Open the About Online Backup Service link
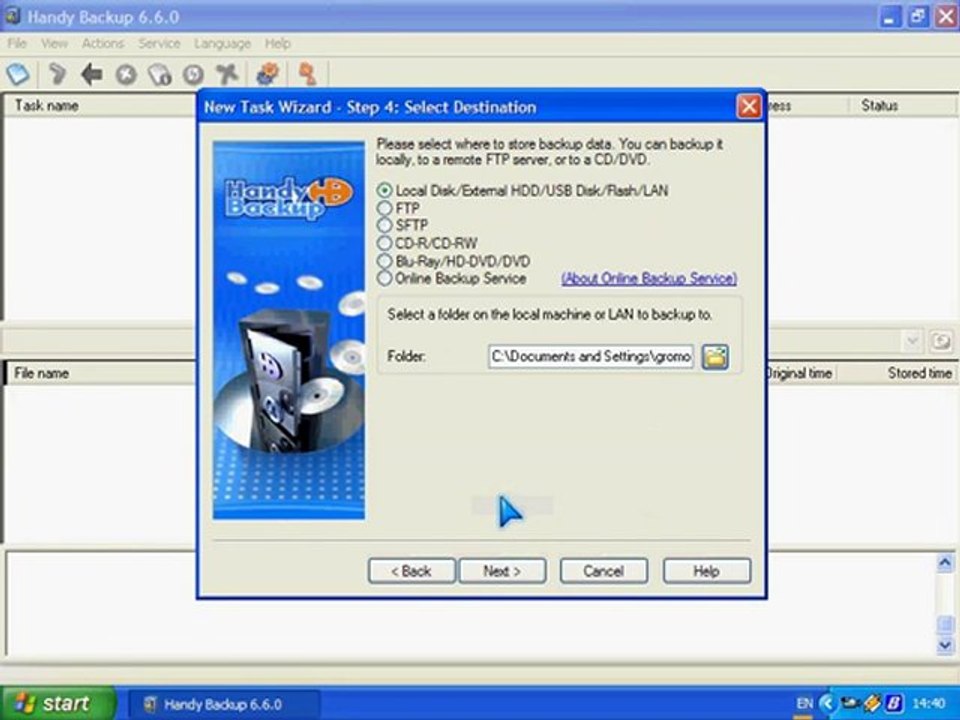Screen dimensions: 960x720 (x=649, y=279)
